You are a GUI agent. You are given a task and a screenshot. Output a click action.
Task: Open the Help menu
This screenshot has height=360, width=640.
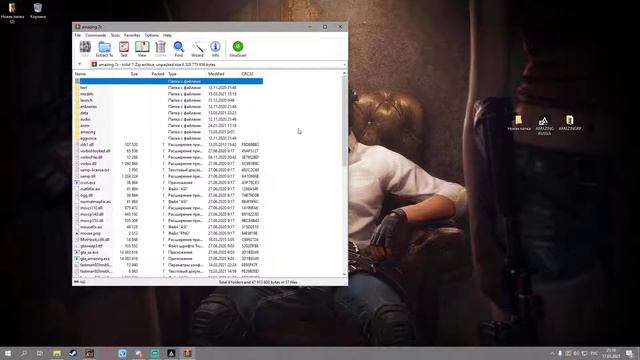click(x=167, y=36)
